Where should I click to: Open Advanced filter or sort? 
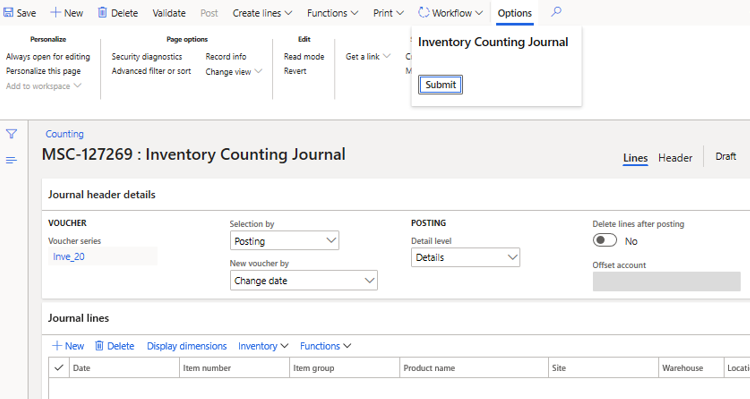[151, 71]
